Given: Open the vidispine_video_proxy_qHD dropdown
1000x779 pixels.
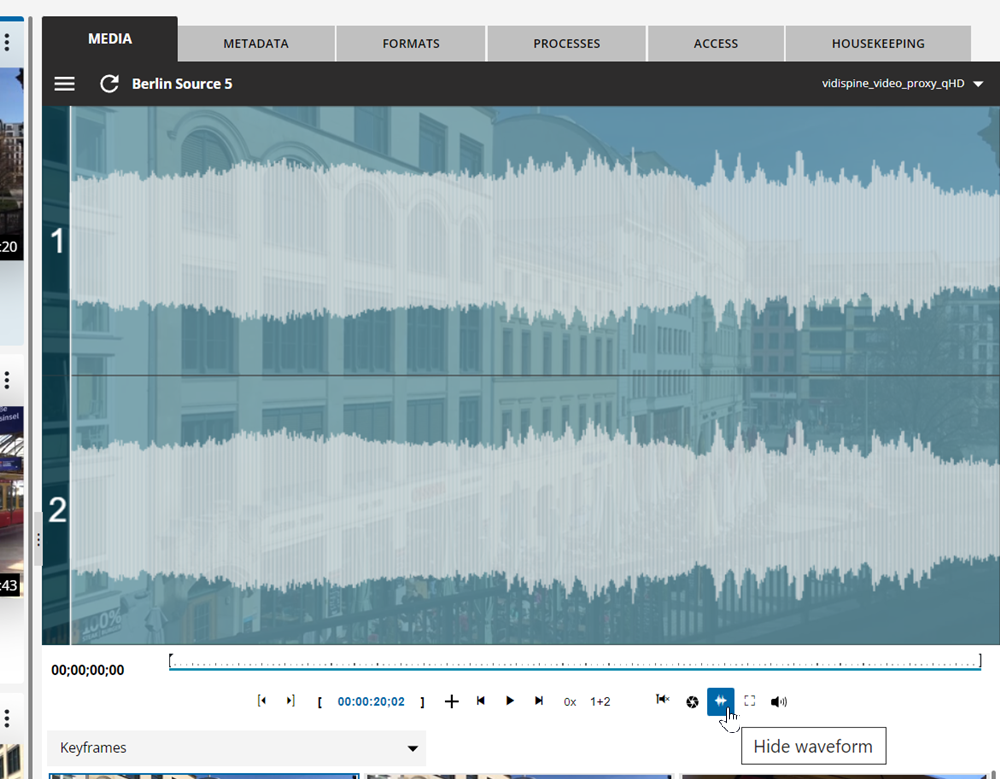Looking at the screenshot, I should 895,84.
